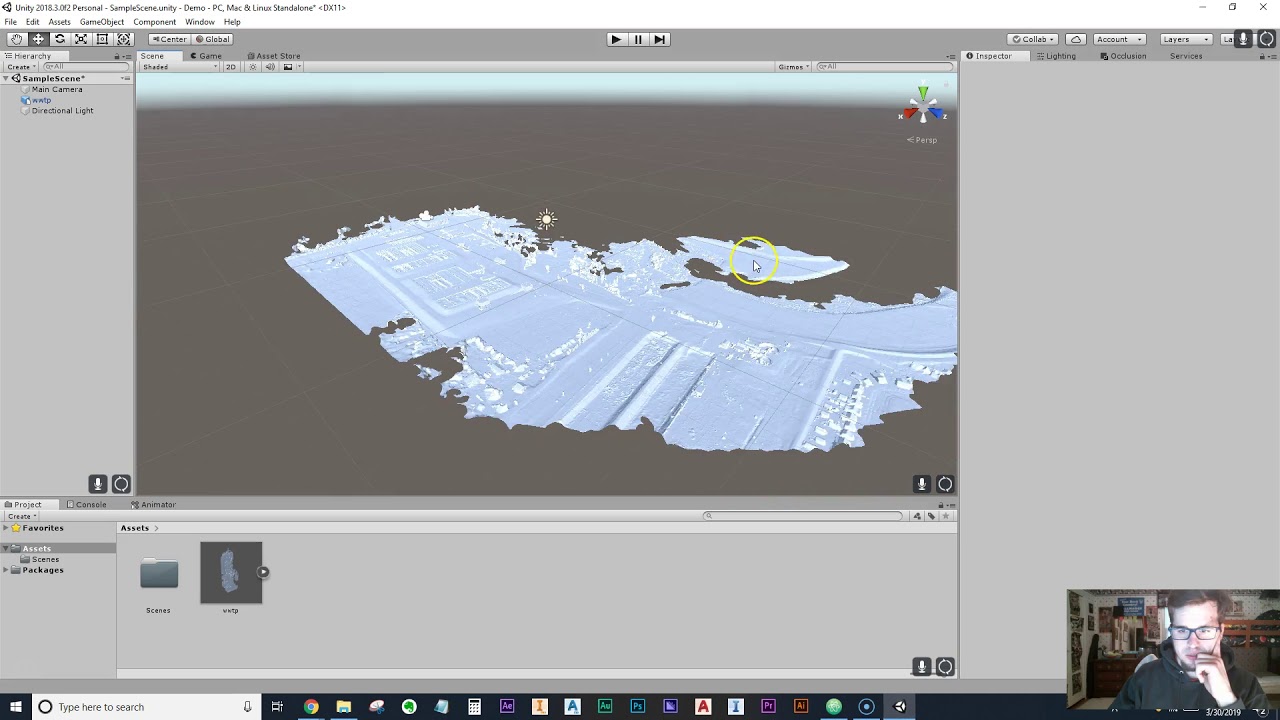Screen dimensions: 1280x720
Task: Open the Collab dropdown
Action: pyautogui.click(x=1033, y=39)
